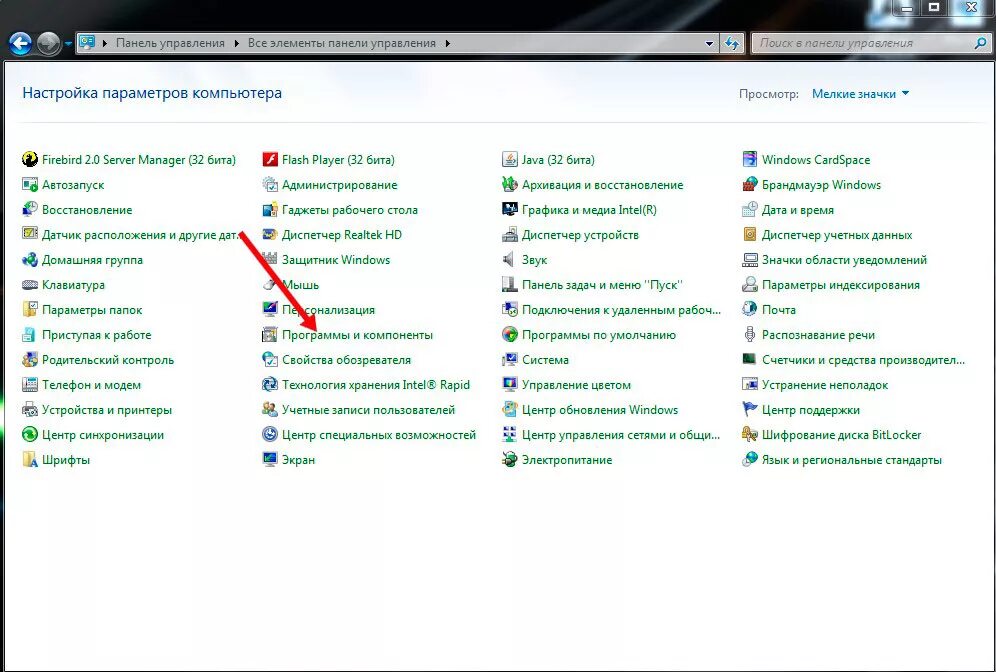Click Счетчики и средства производительности link
Screen dimensions: 996x672
pos(863,360)
